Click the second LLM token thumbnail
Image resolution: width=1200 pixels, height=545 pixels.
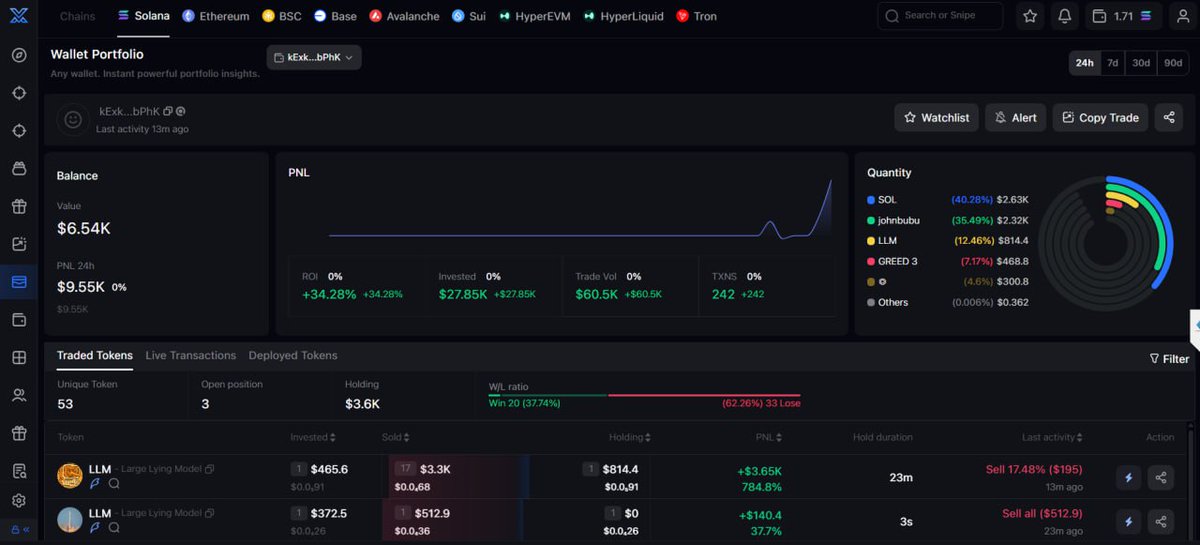70,520
